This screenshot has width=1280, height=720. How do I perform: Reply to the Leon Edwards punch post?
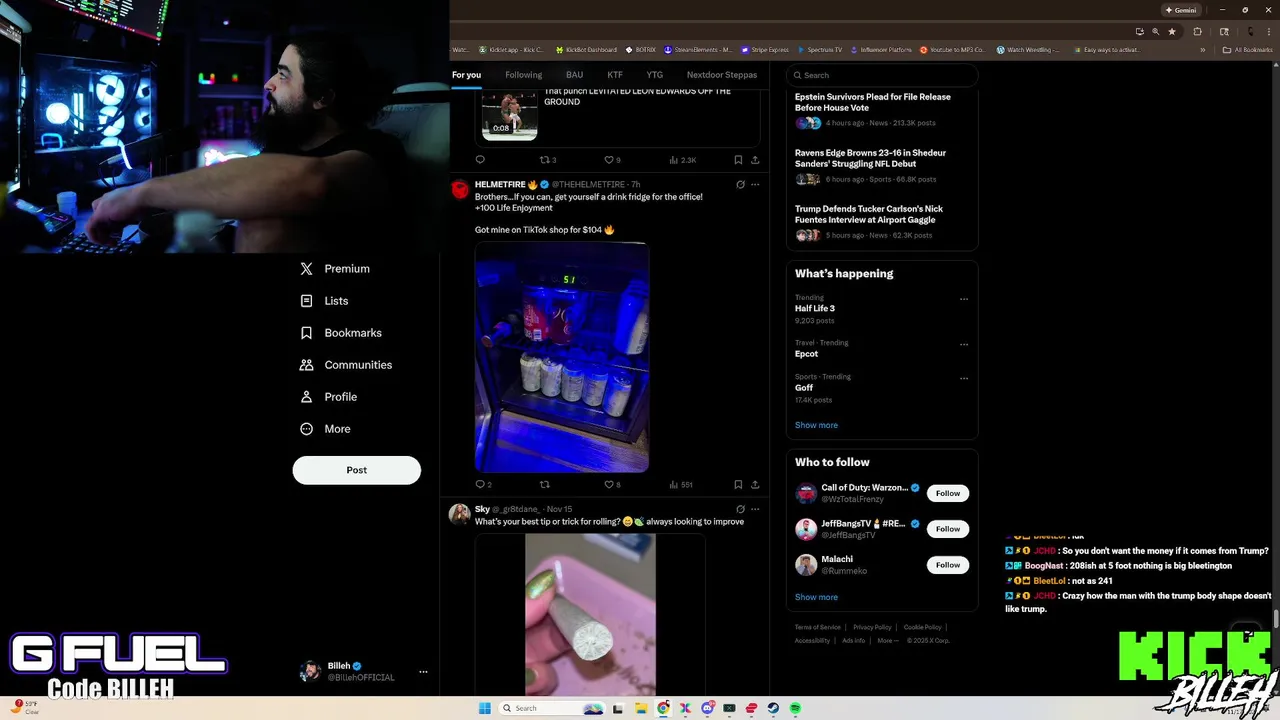[480, 160]
